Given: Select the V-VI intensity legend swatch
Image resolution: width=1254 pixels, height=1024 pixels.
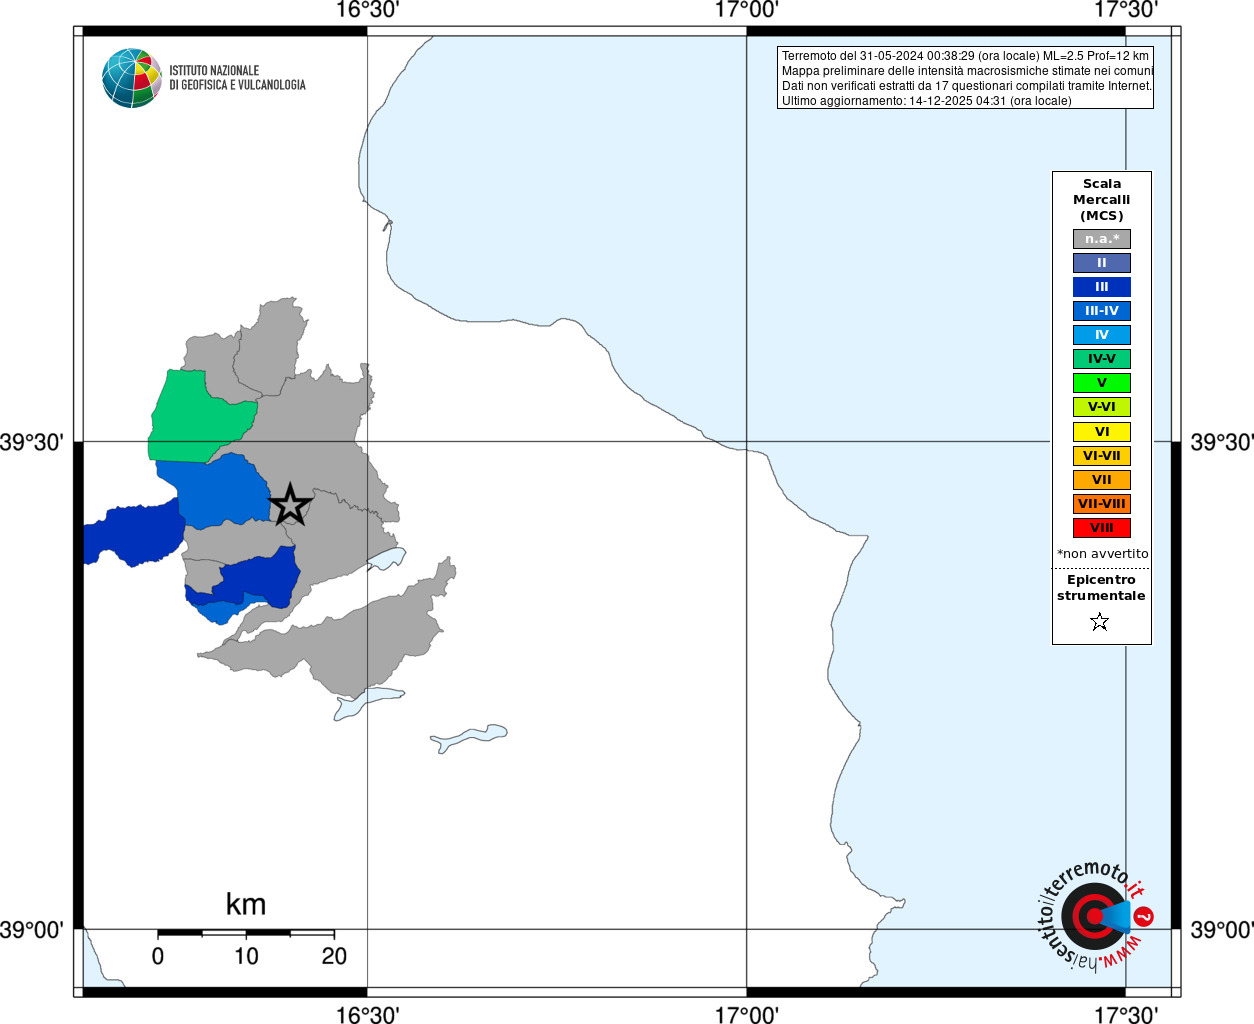Looking at the screenshot, I should (x=1102, y=407).
